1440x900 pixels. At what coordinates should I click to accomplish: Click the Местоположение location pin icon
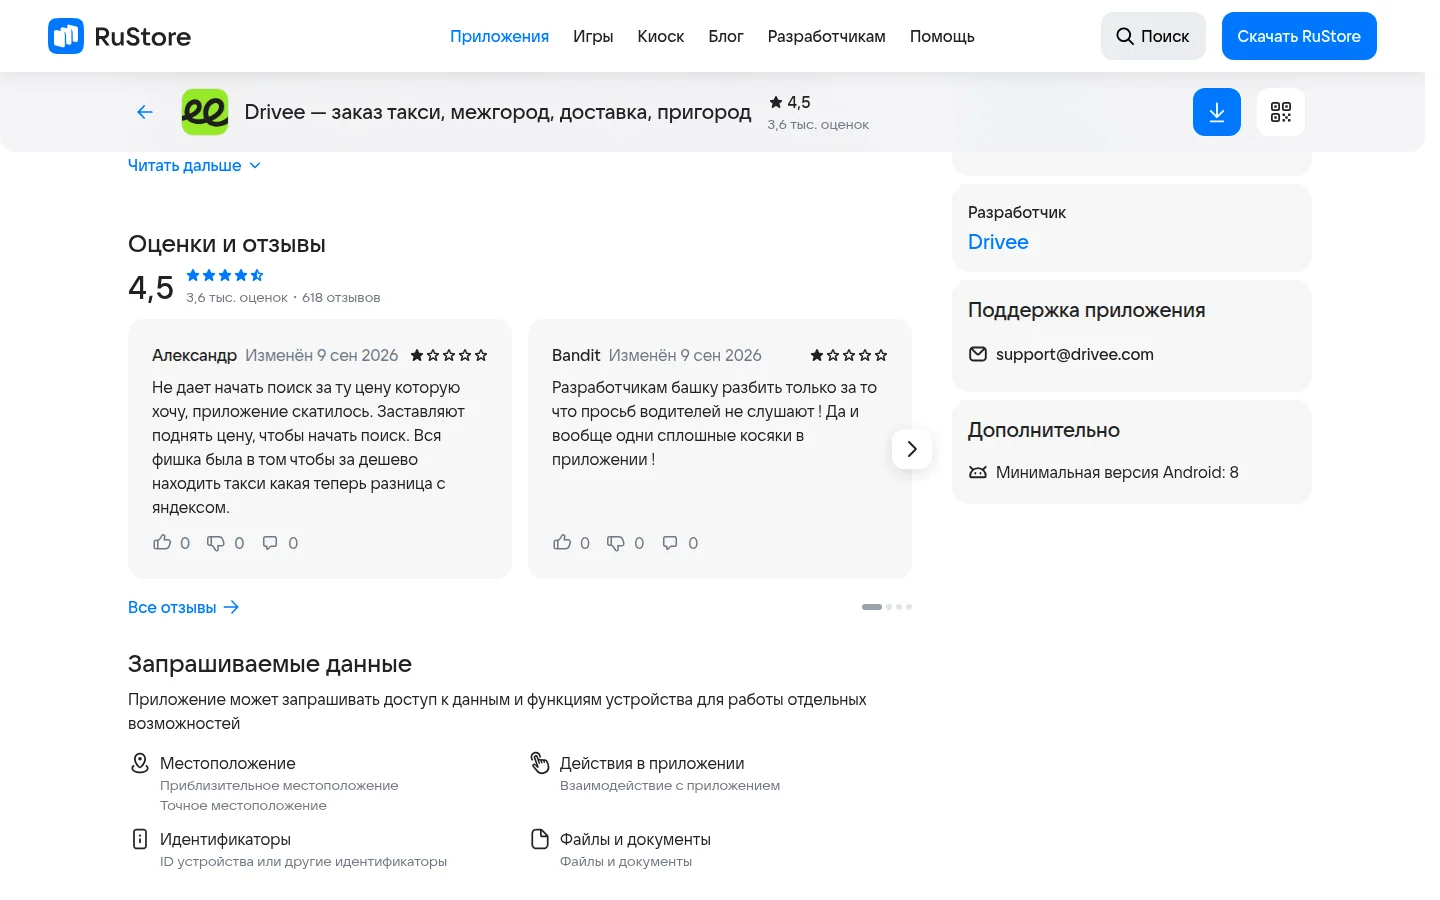140,763
